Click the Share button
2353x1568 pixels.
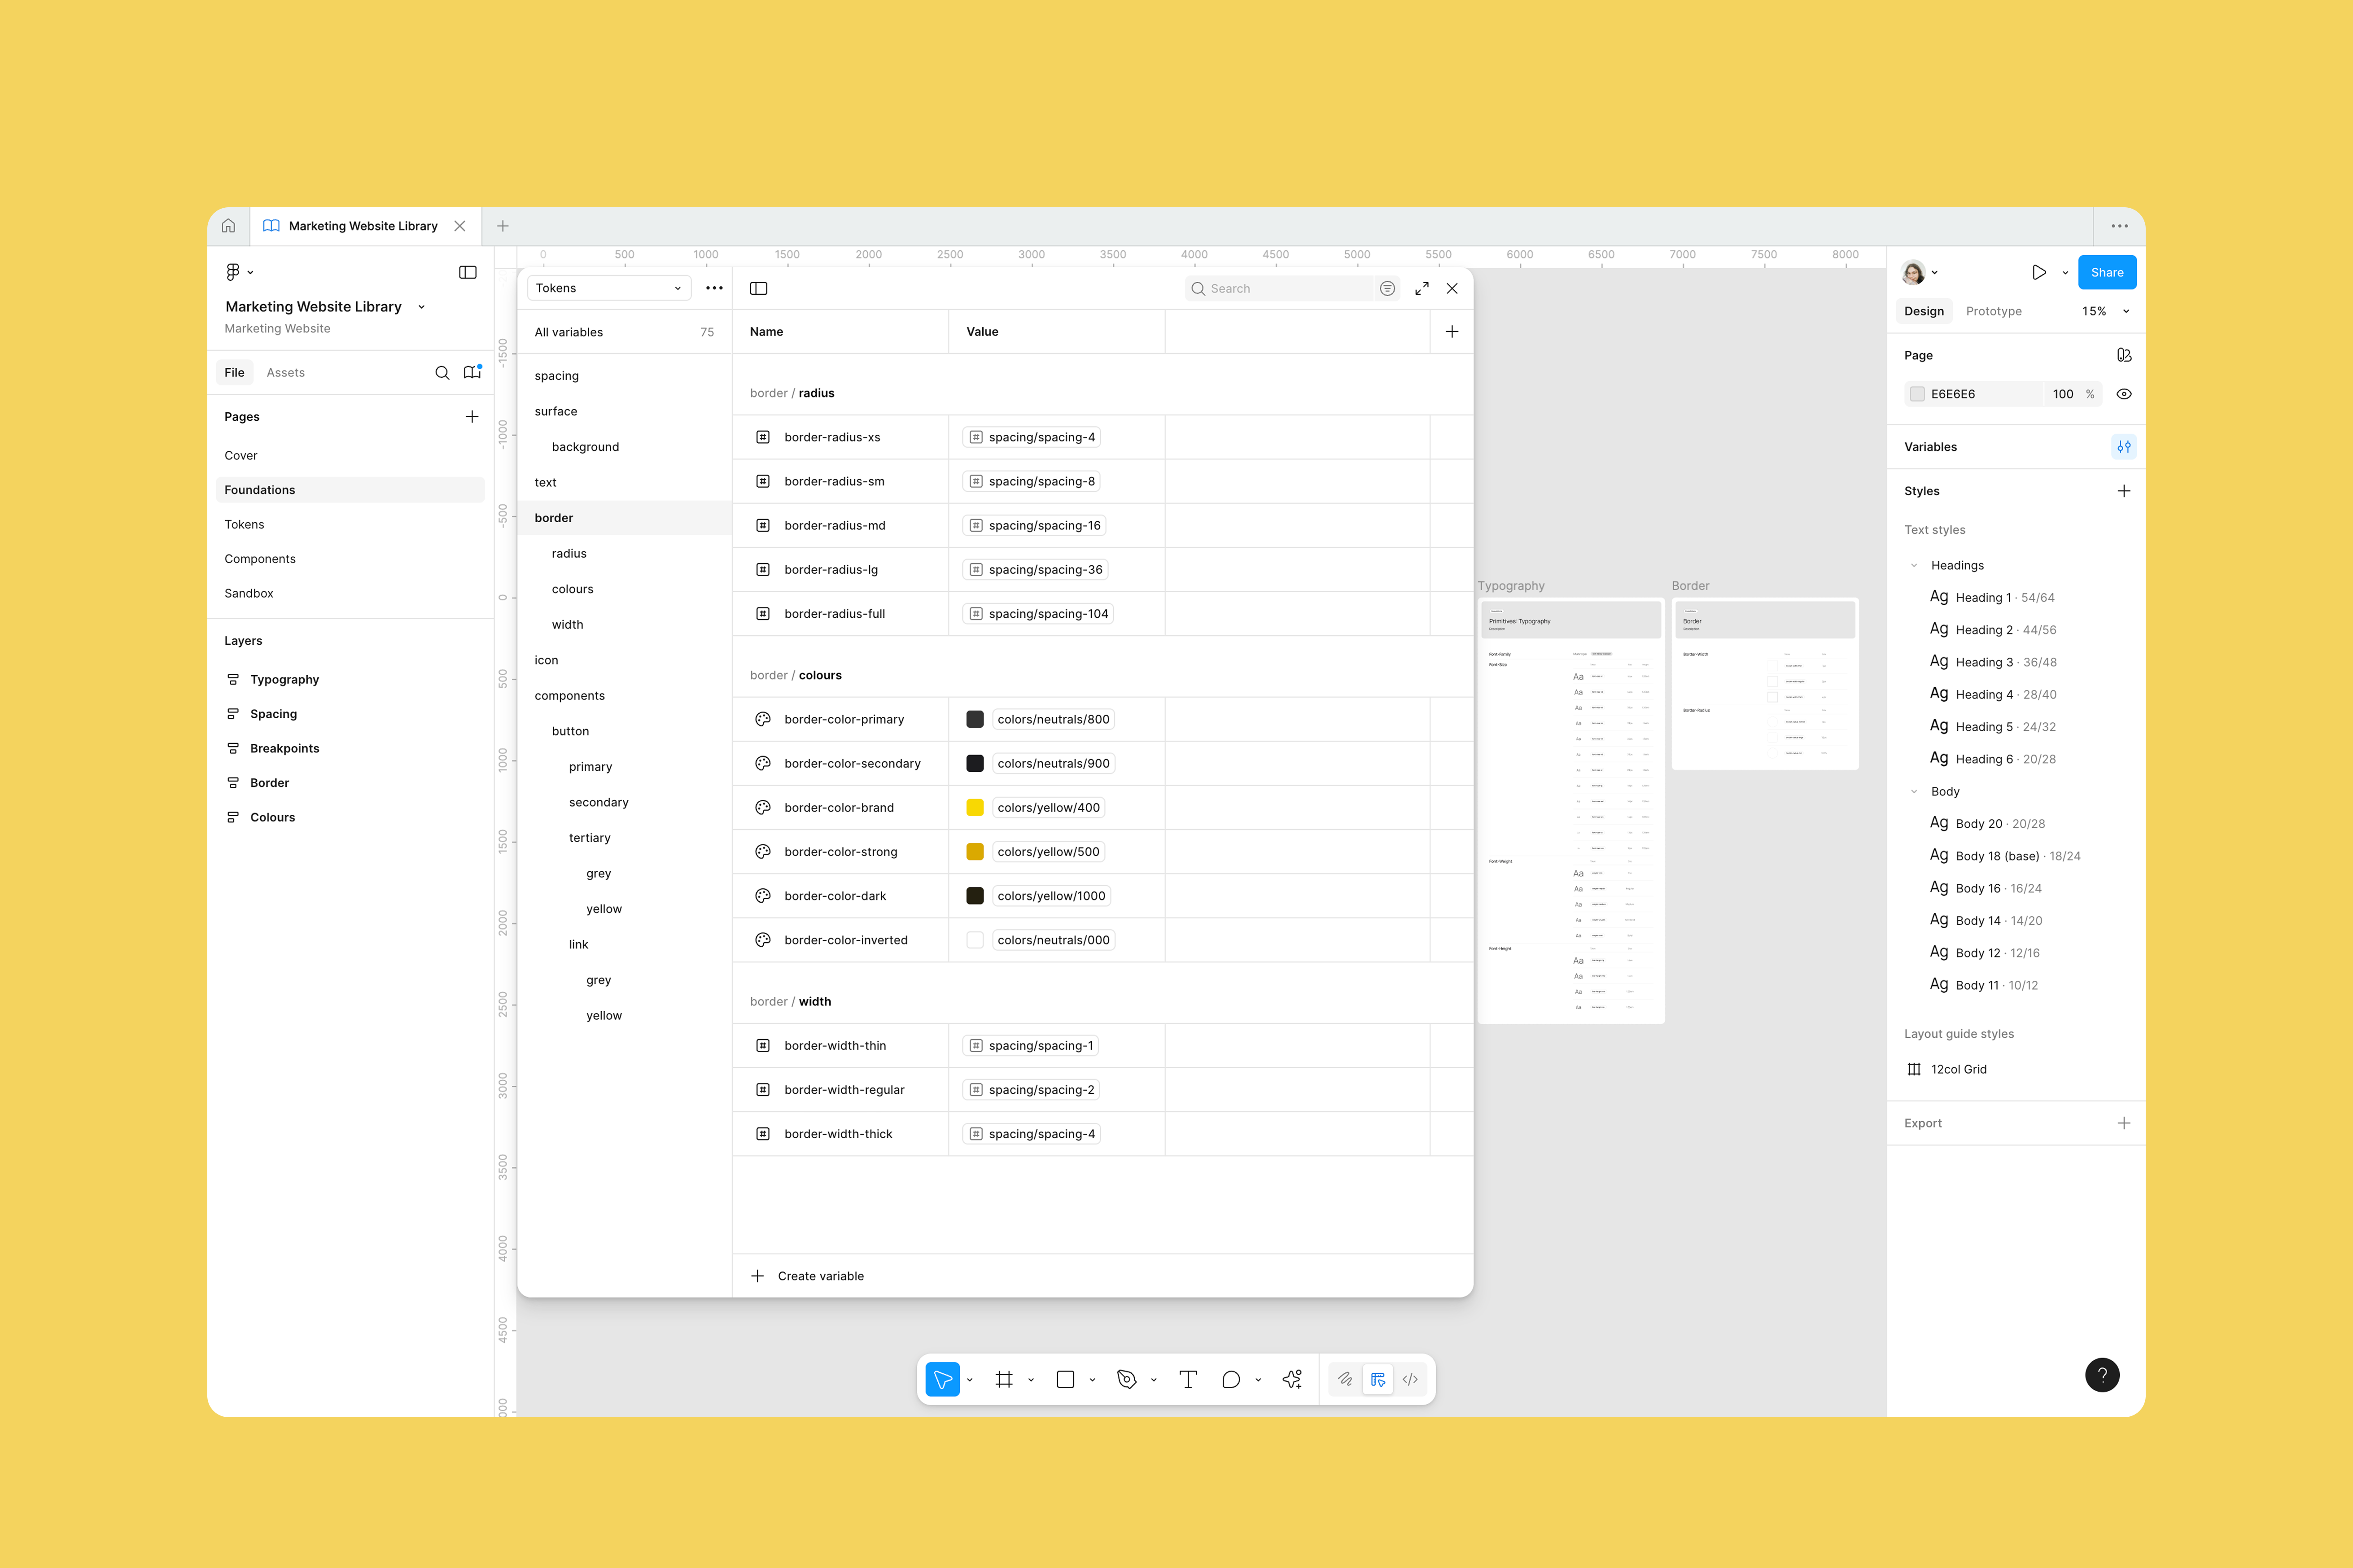(2106, 272)
